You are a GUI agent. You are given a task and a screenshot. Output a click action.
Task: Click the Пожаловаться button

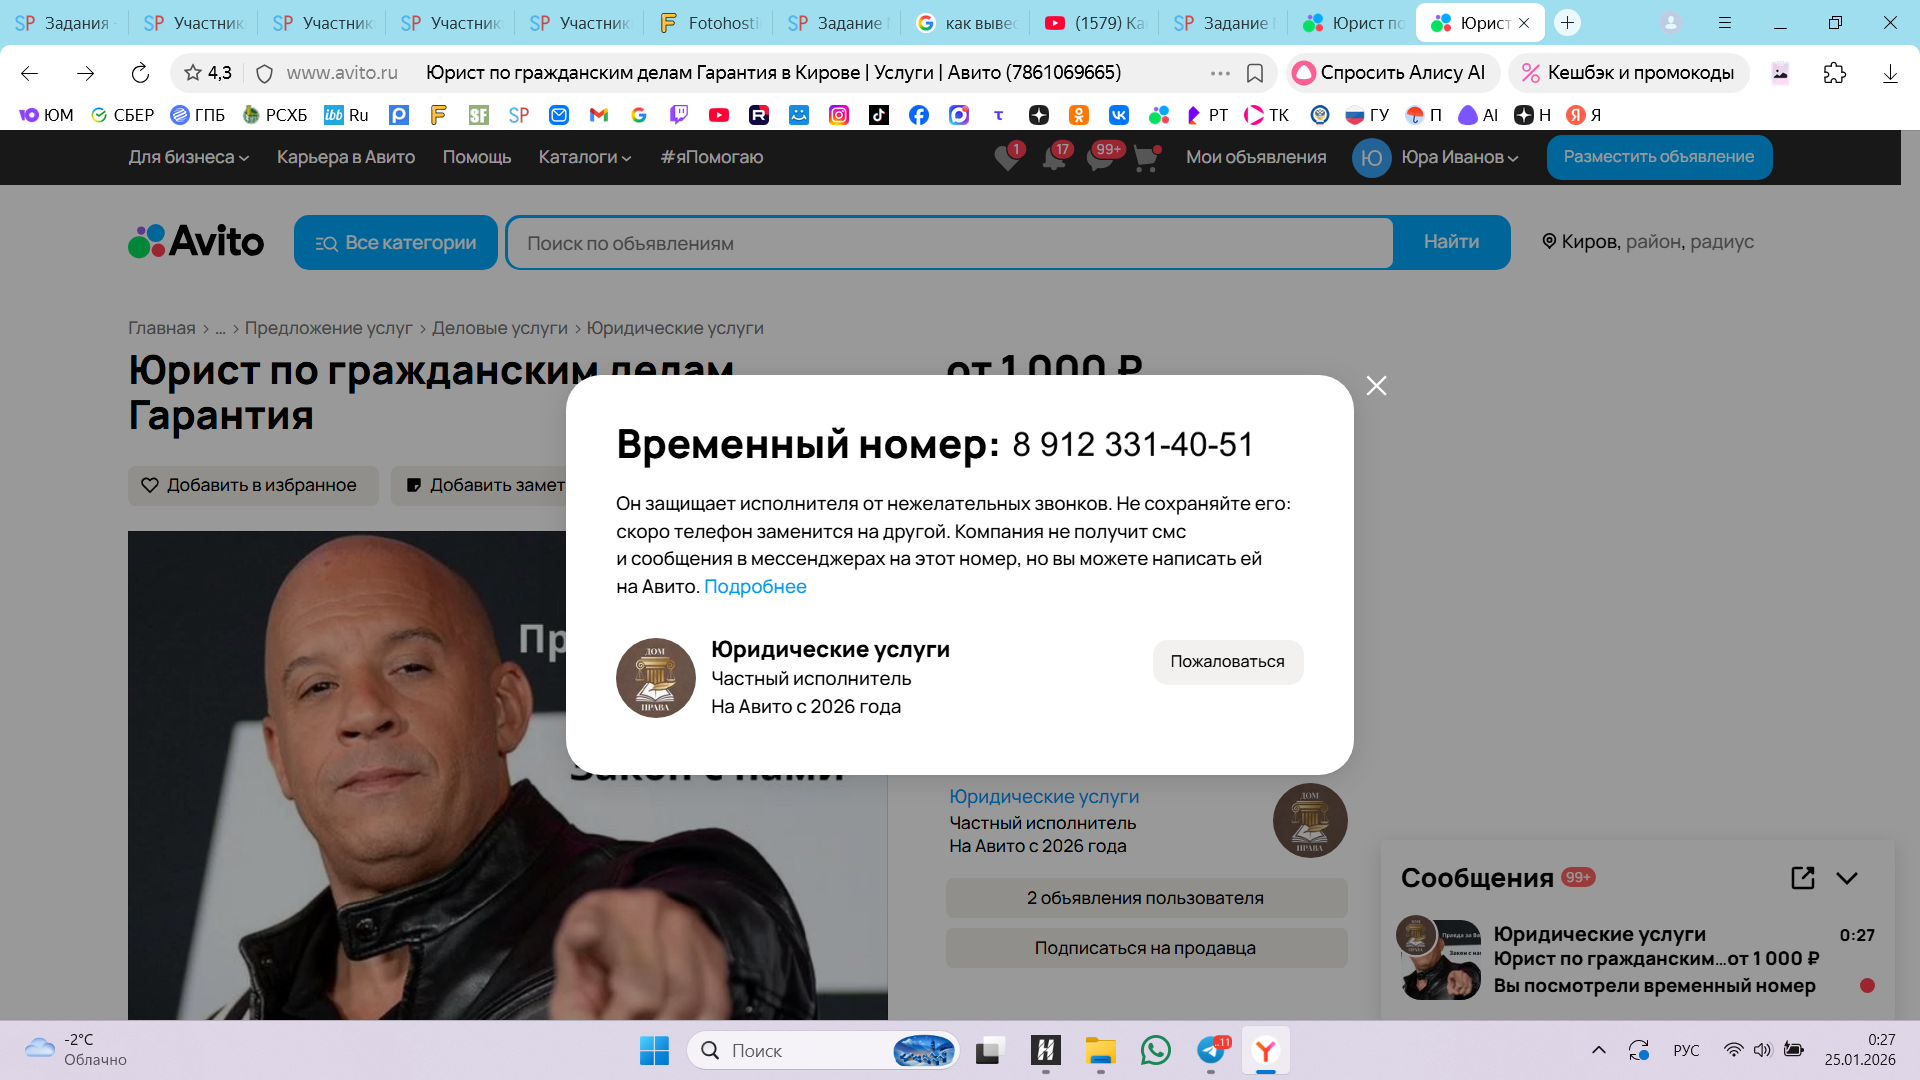[x=1227, y=662]
